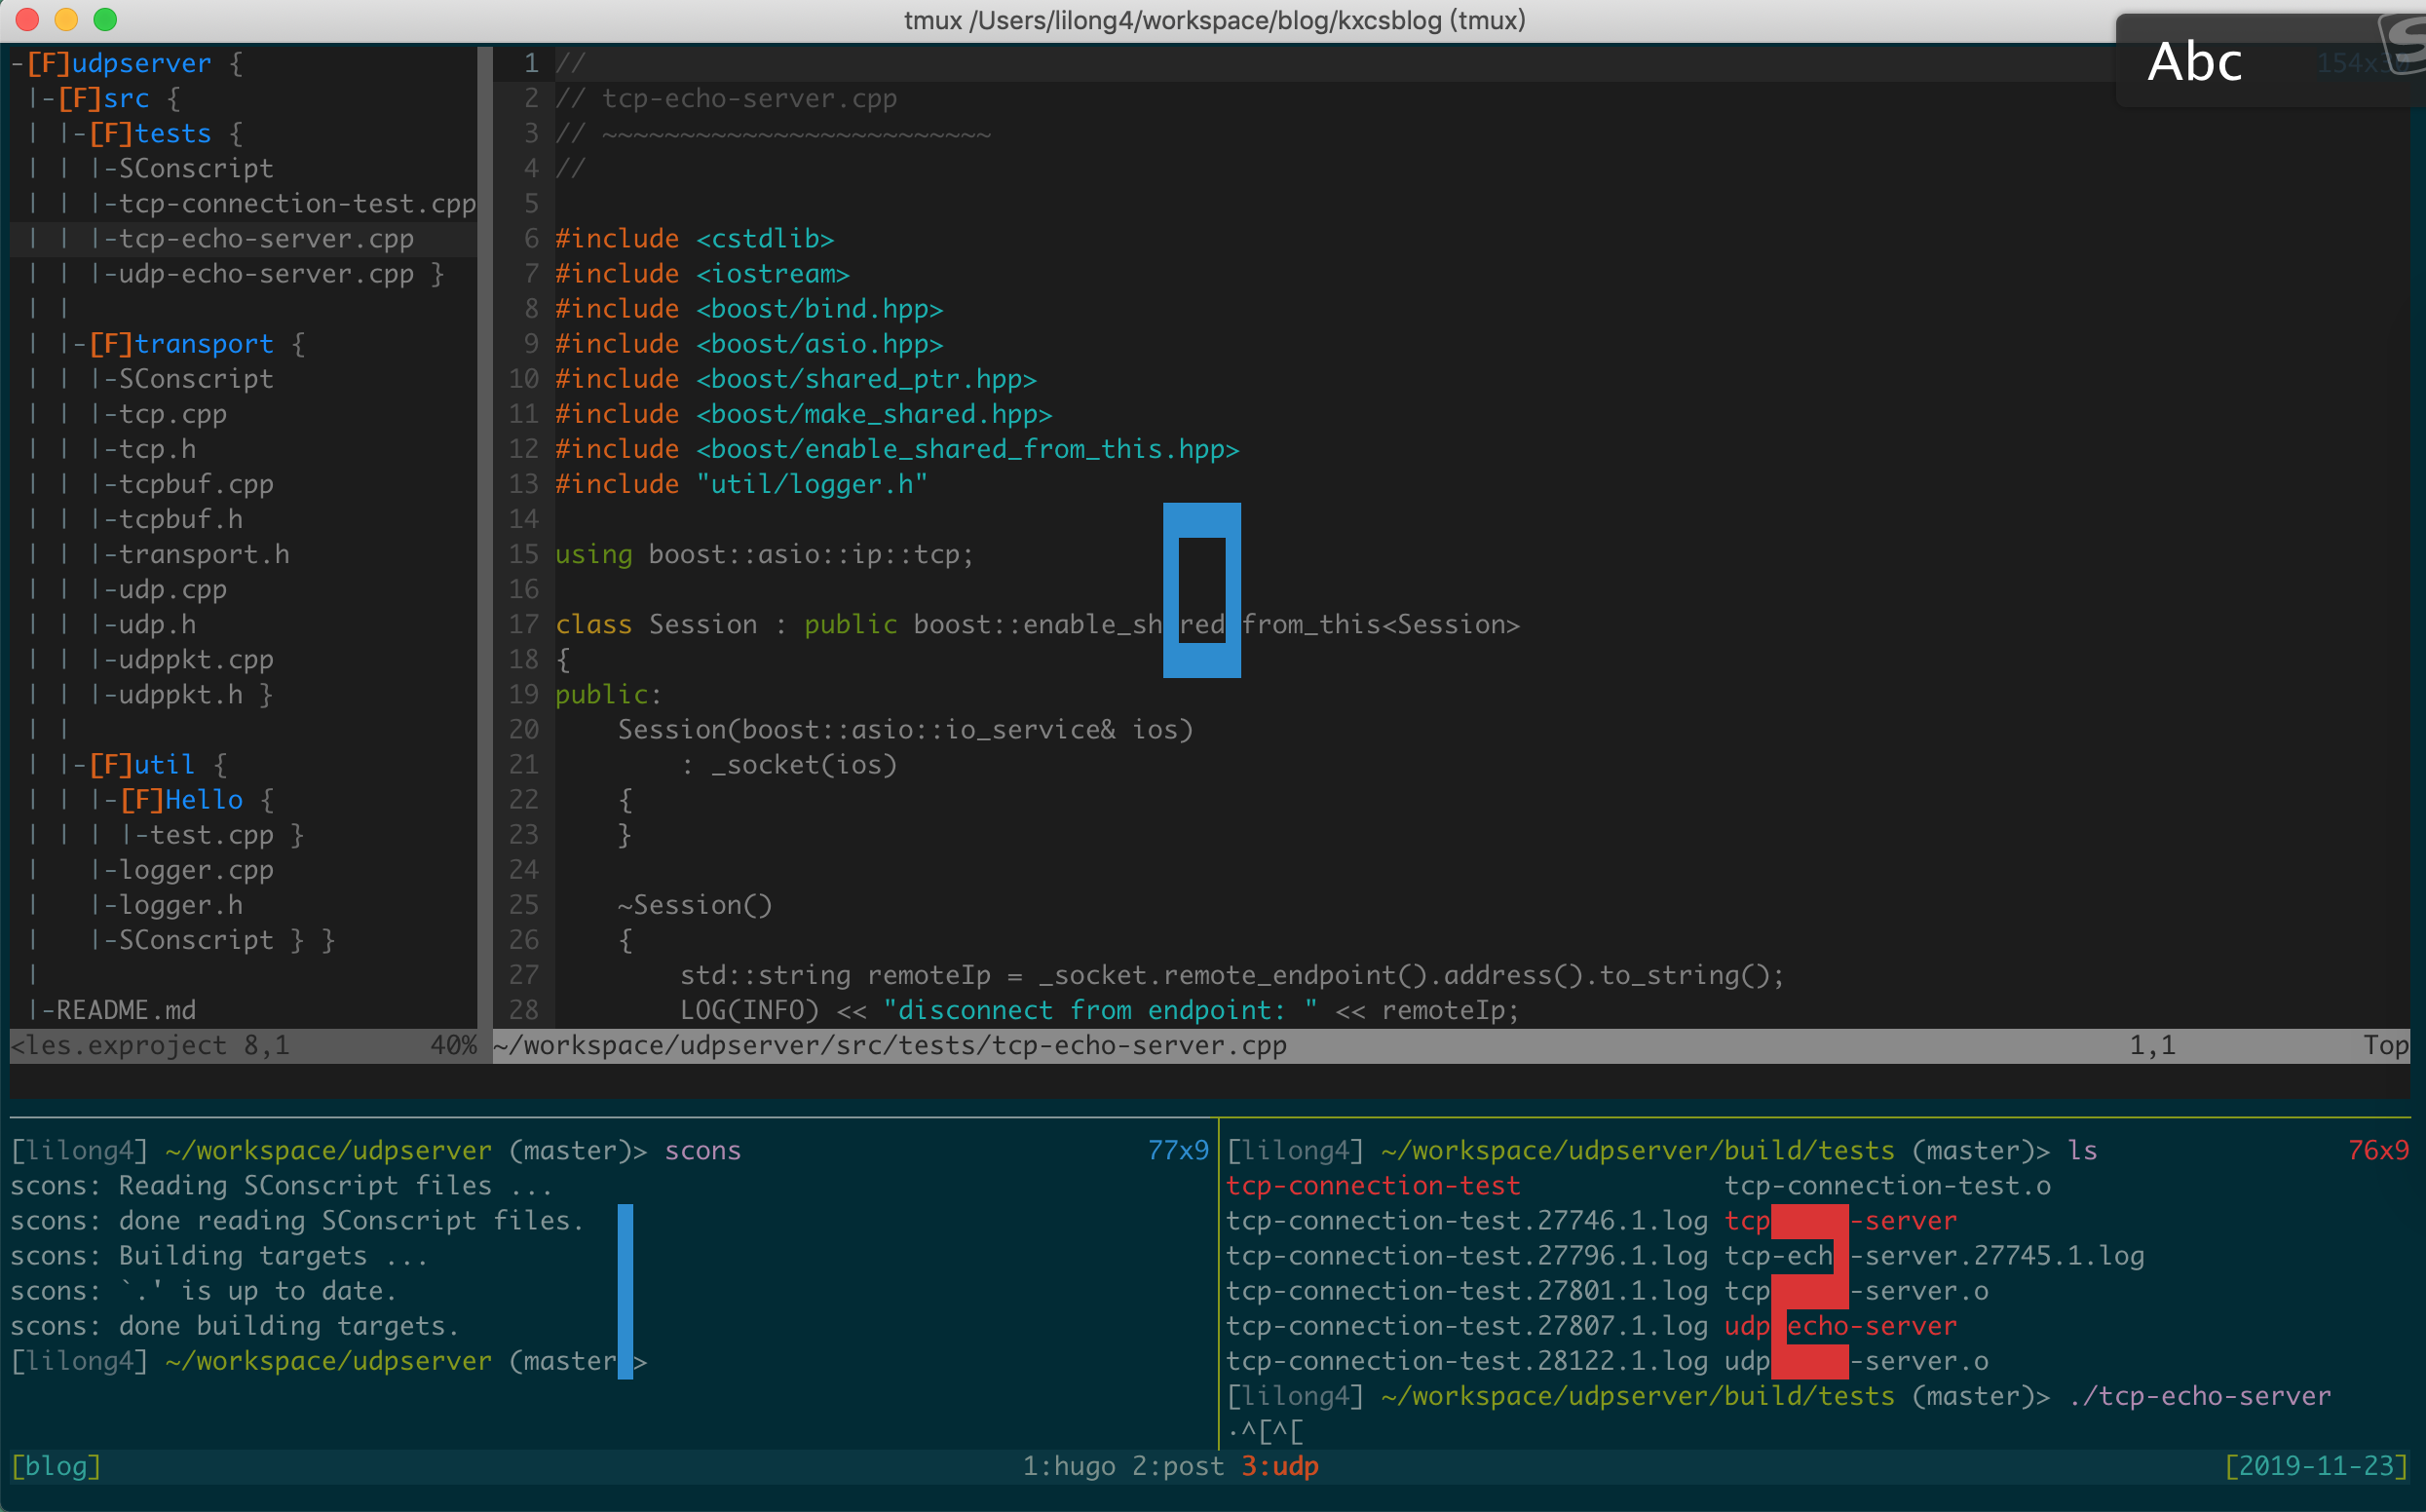This screenshot has height=1512, width=2426.
Task: Switch to tmux window 1:hugo
Action: click(1068, 1466)
